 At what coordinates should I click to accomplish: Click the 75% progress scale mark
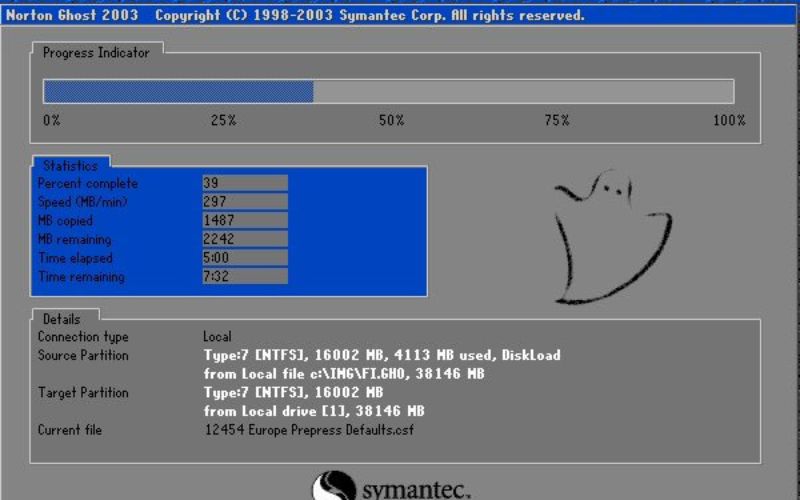(557, 120)
